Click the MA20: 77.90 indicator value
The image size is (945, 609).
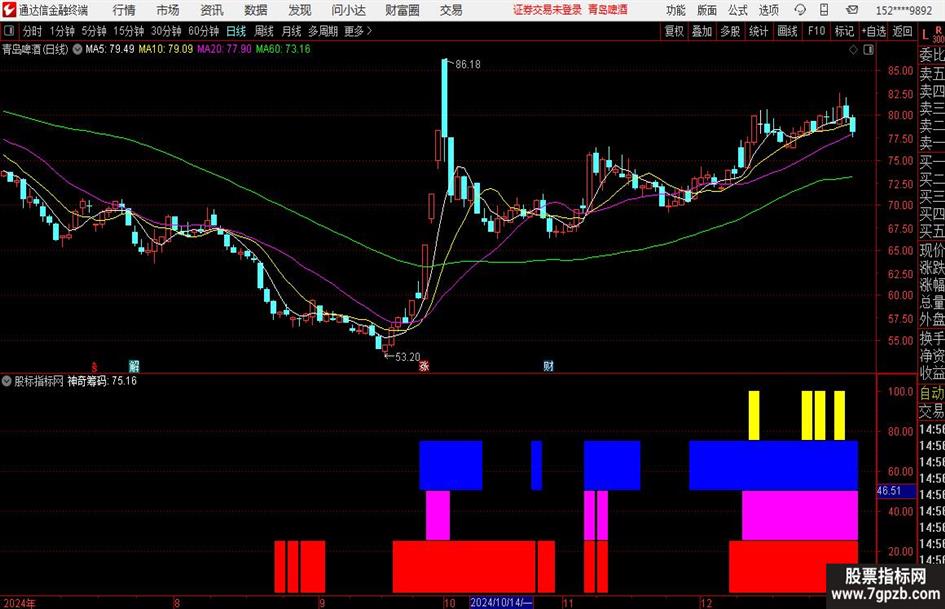point(224,49)
